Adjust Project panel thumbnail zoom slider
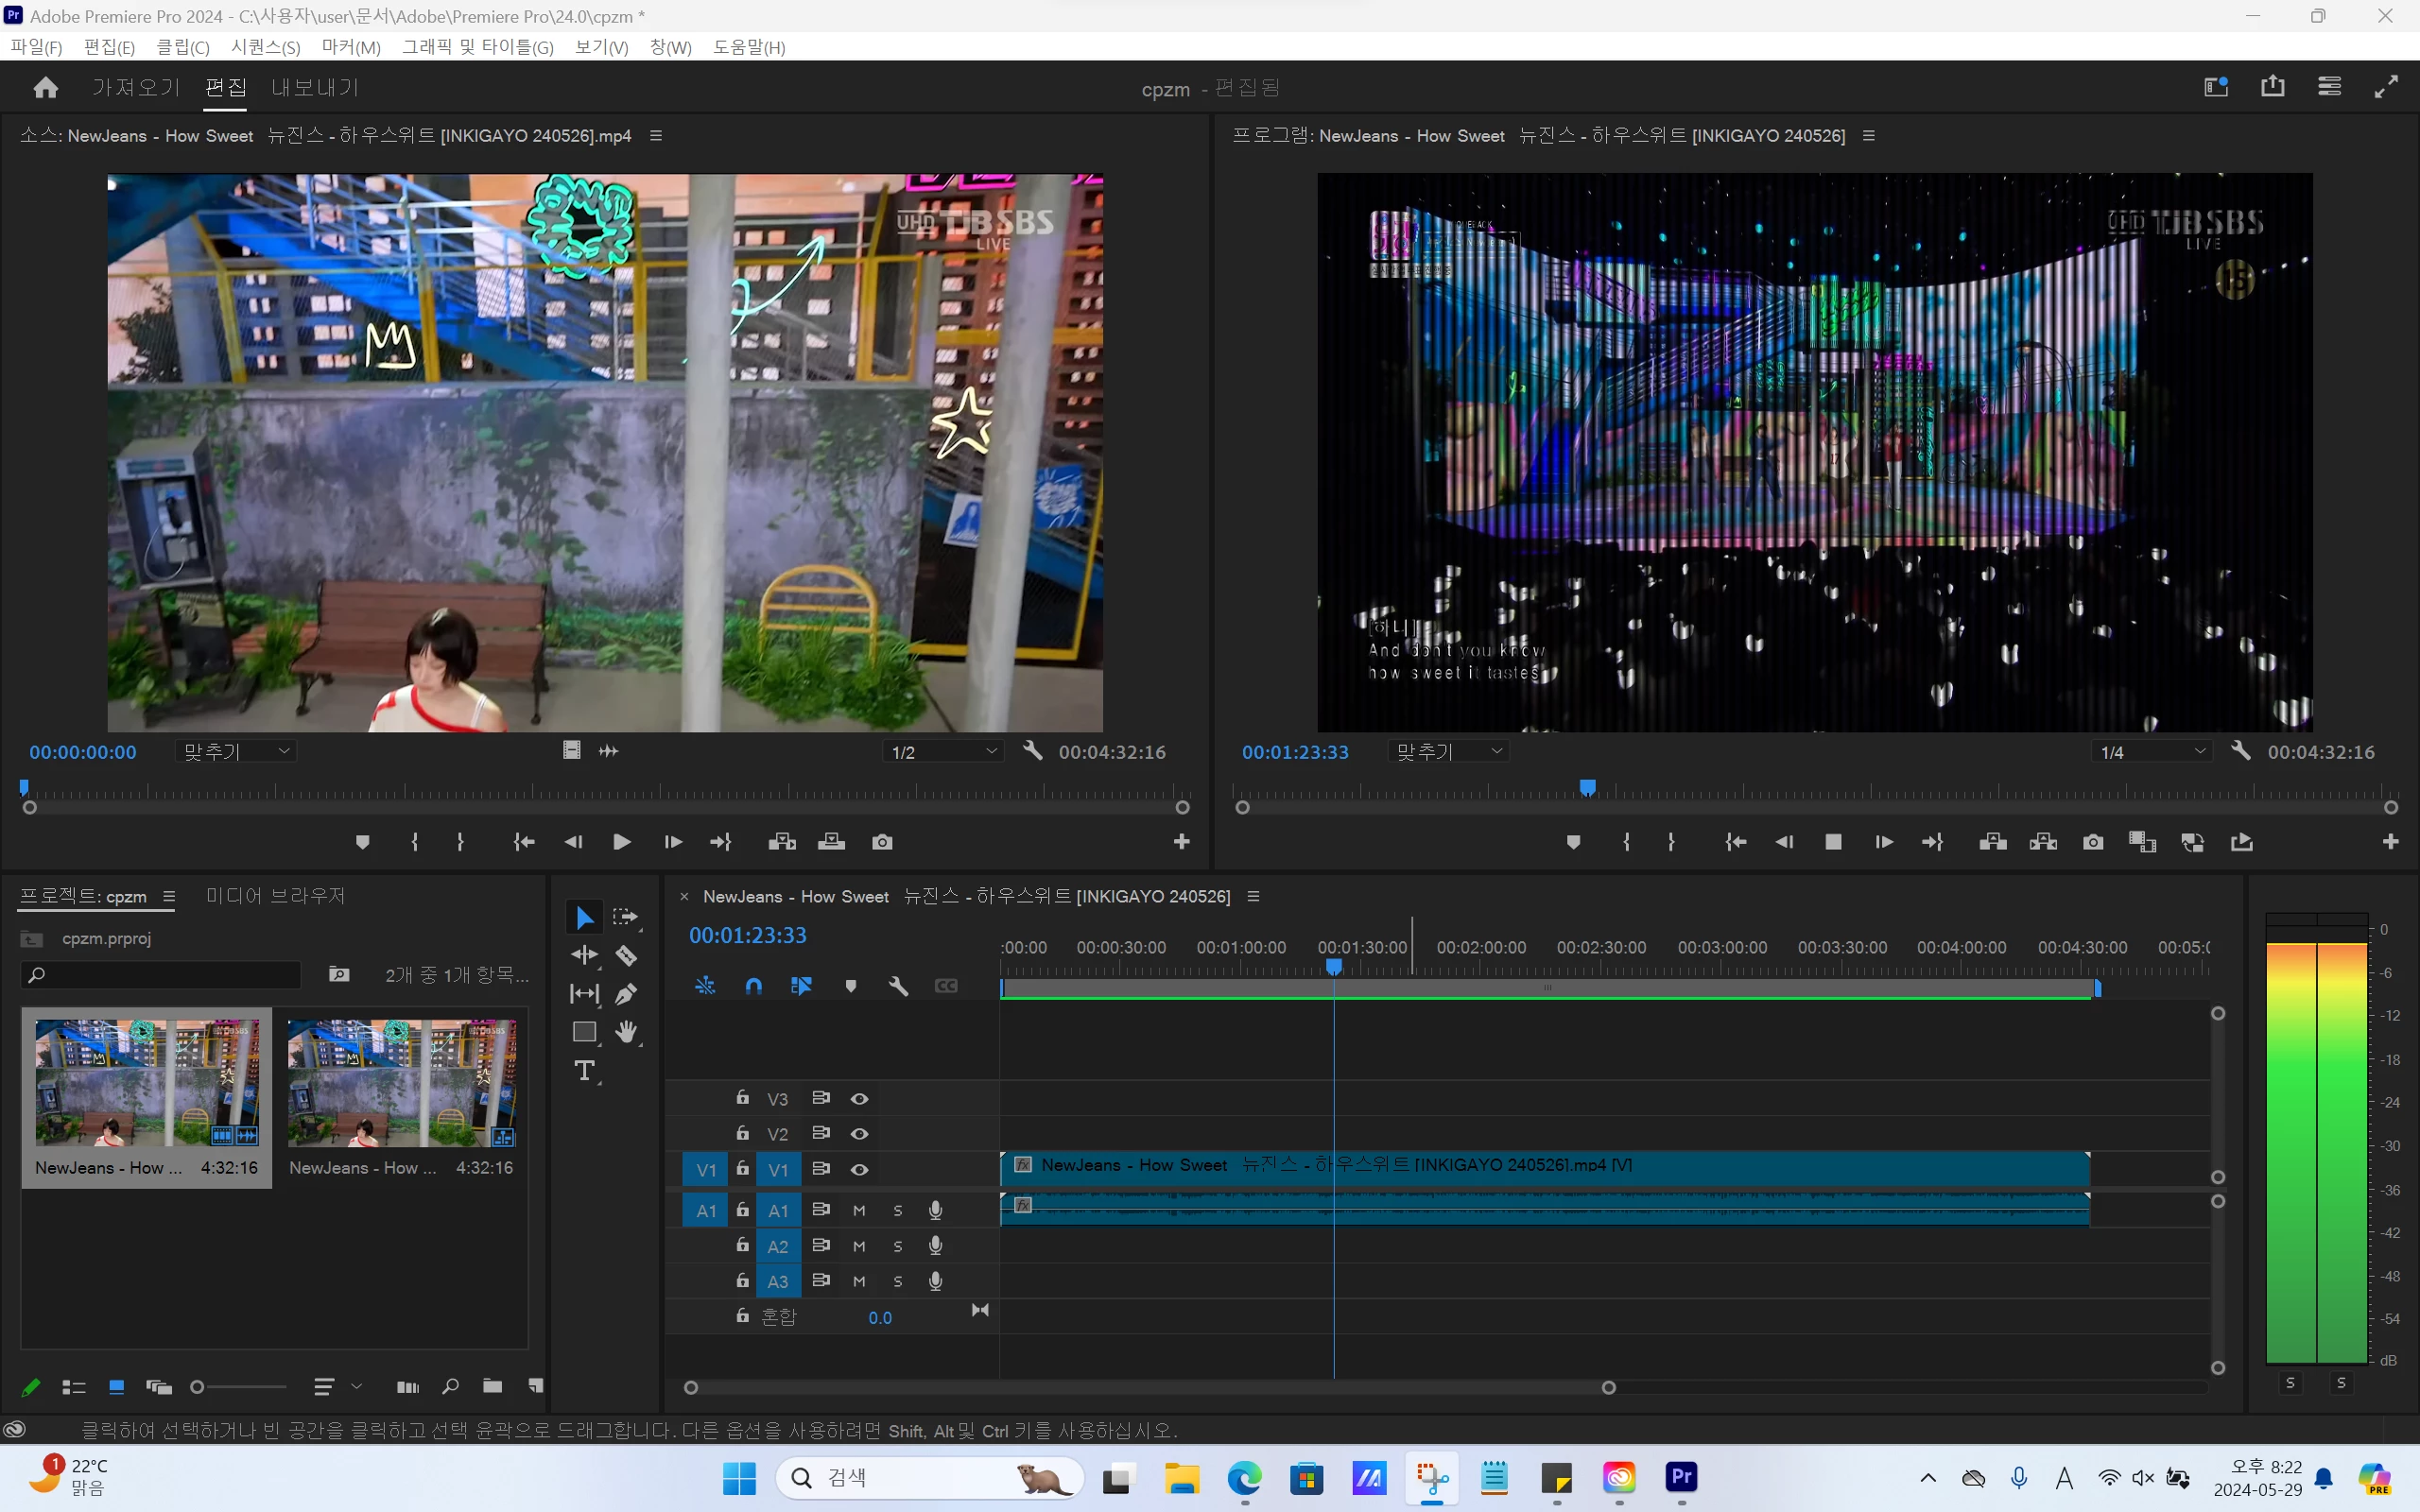Viewport: 2420px width, 1512px height. [x=198, y=1386]
